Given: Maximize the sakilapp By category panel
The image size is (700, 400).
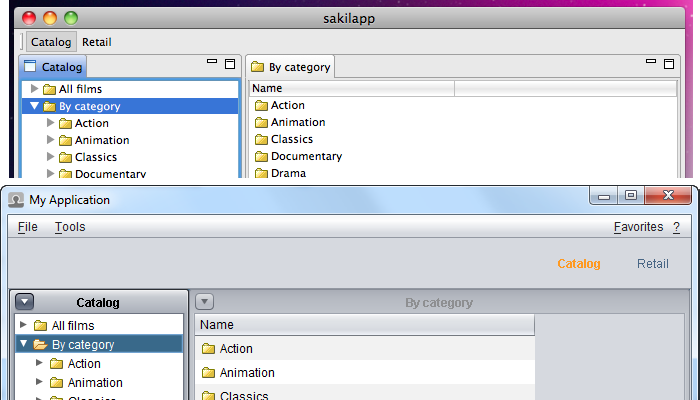Looking at the screenshot, I should point(669,64).
